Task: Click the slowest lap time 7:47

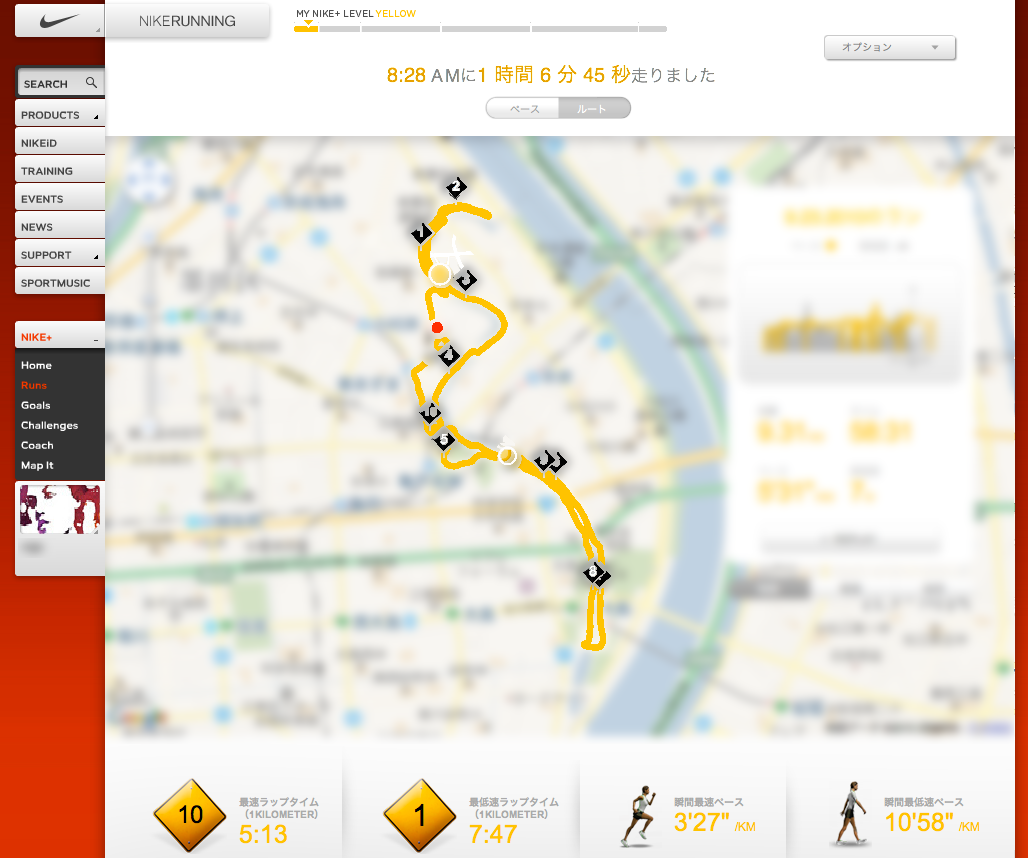Action: pyautogui.click(x=493, y=834)
